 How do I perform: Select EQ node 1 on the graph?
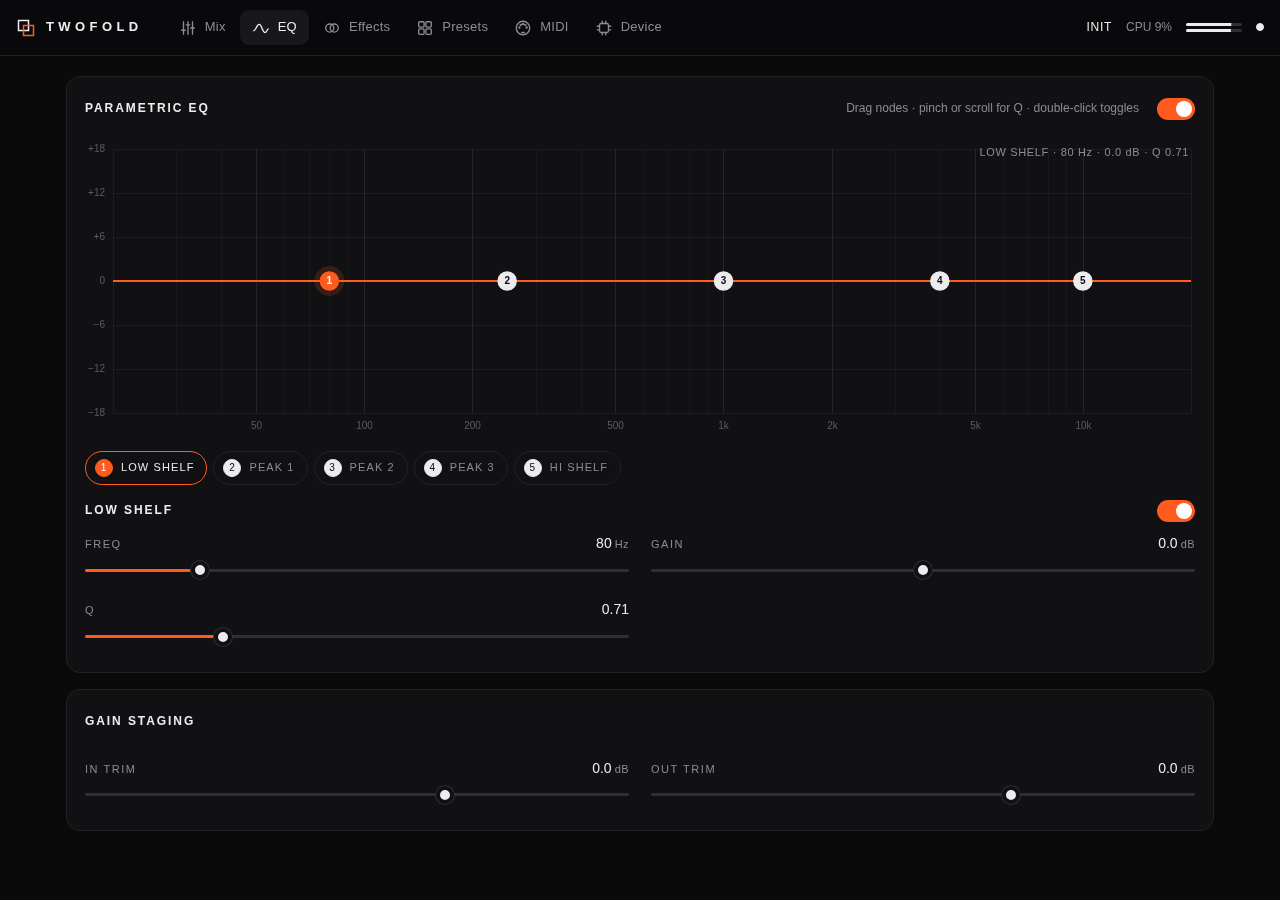coord(329,281)
